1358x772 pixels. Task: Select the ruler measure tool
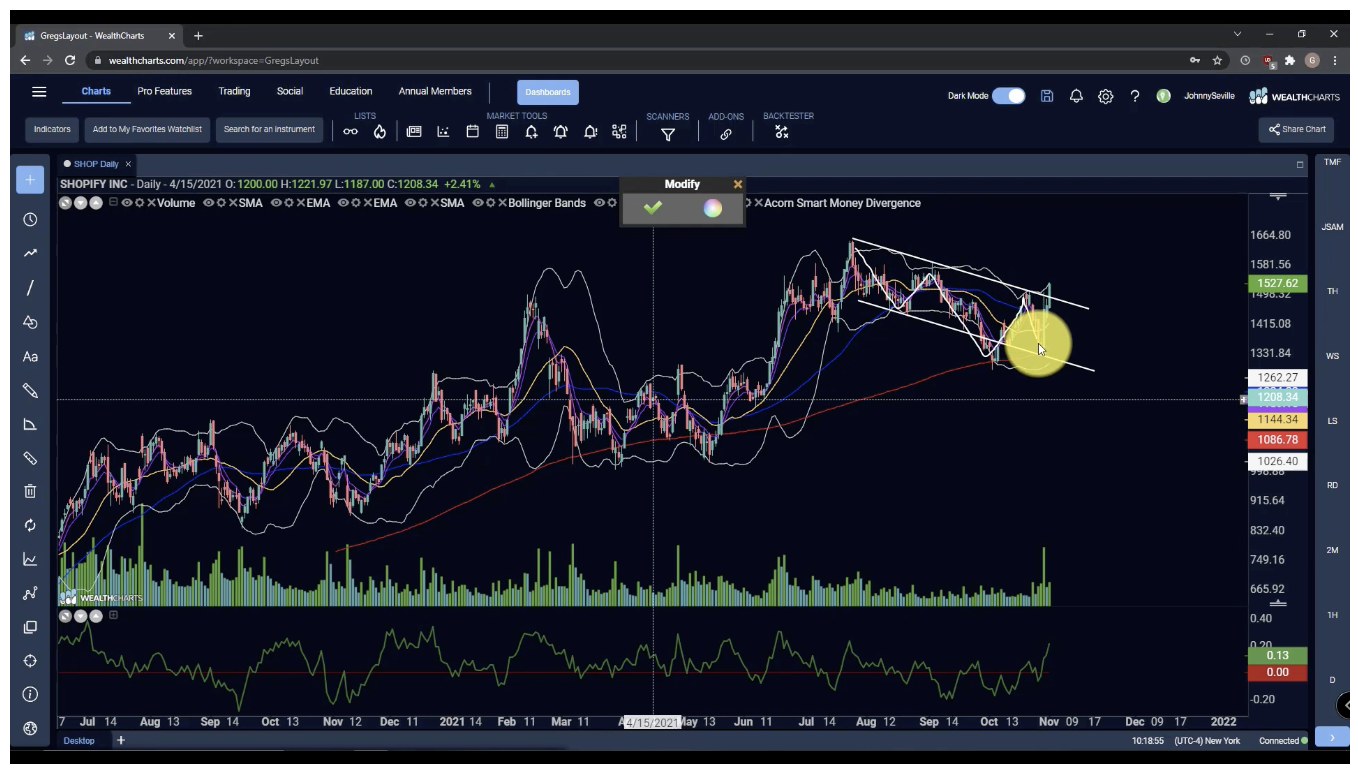[x=30, y=458]
